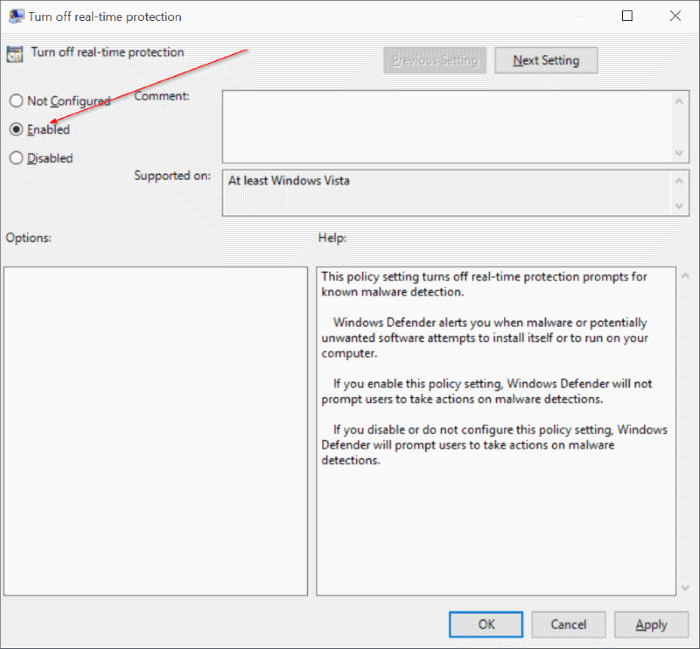
Task: Click the paragraph starting 'If you disable'
Action: (494, 445)
